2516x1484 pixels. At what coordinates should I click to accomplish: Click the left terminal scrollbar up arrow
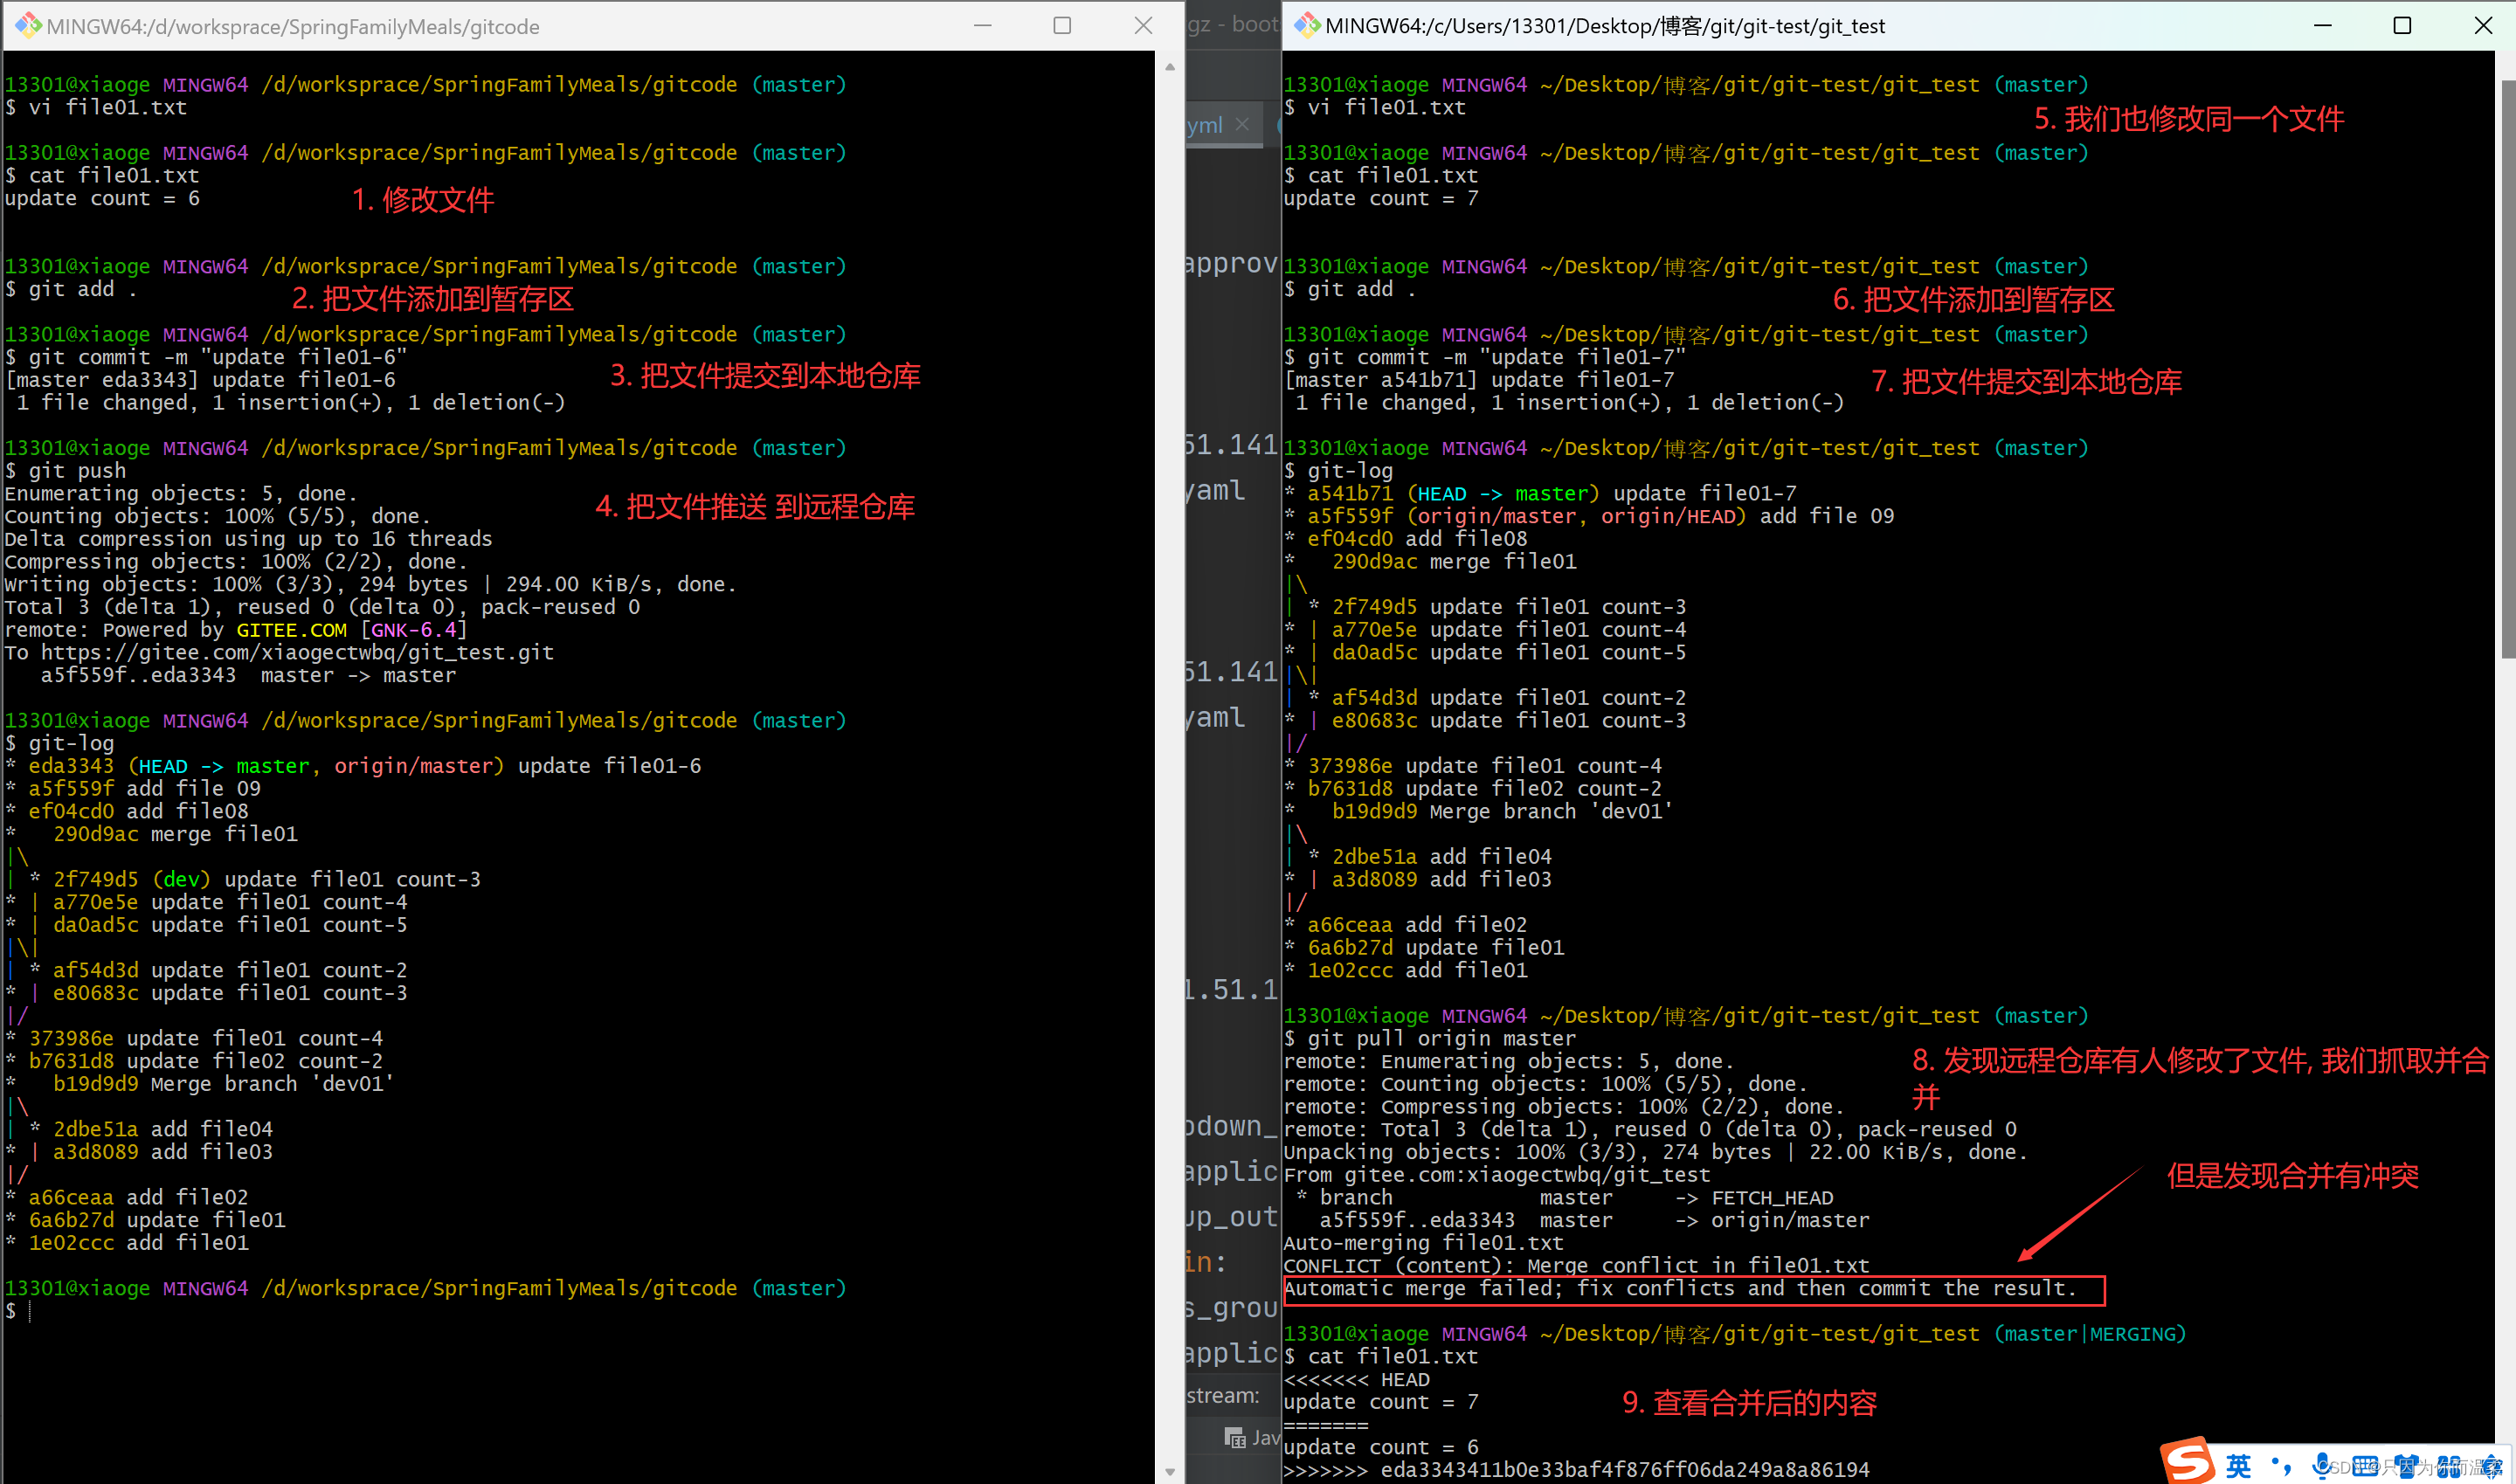[1170, 67]
